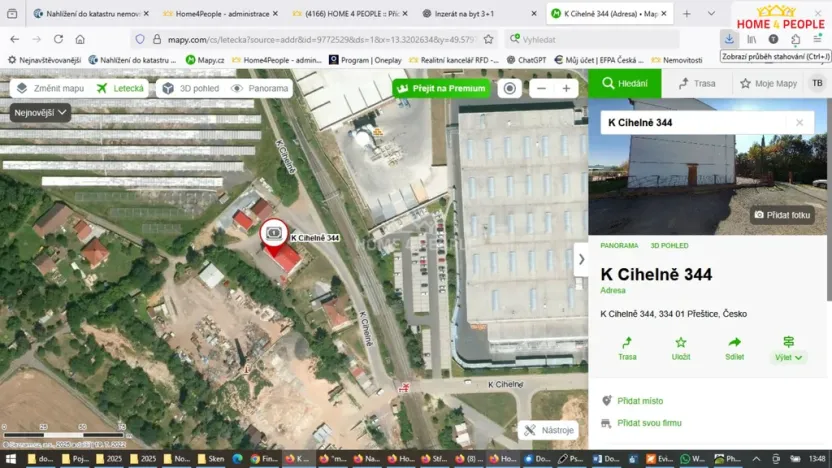Image resolution: width=832 pixels, height=468 pixels.
Task: Share the location using the Sdílet arrow
Action: point(734,347)
